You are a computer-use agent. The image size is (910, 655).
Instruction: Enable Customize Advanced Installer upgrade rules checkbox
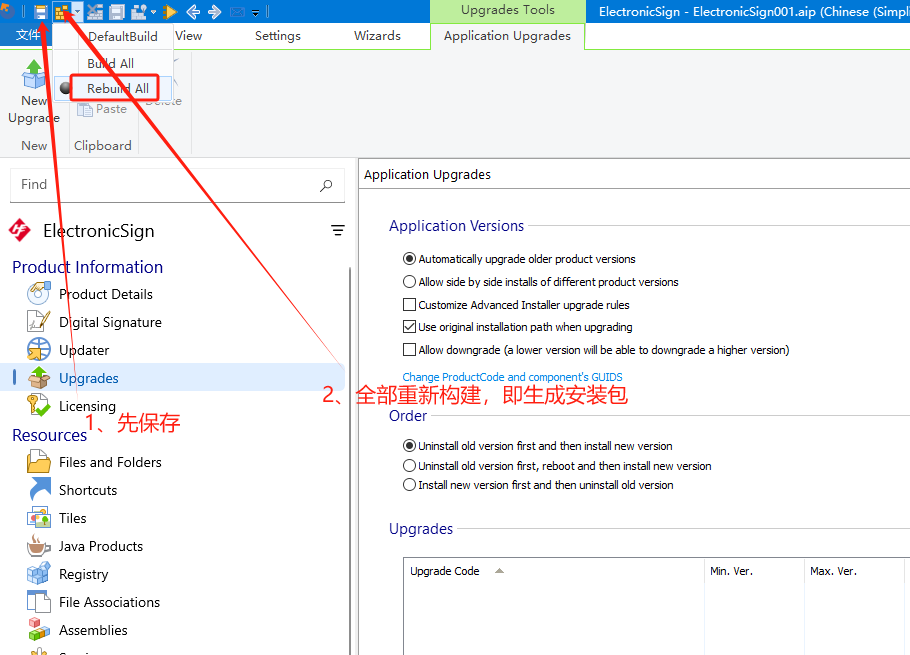(409, 305)
